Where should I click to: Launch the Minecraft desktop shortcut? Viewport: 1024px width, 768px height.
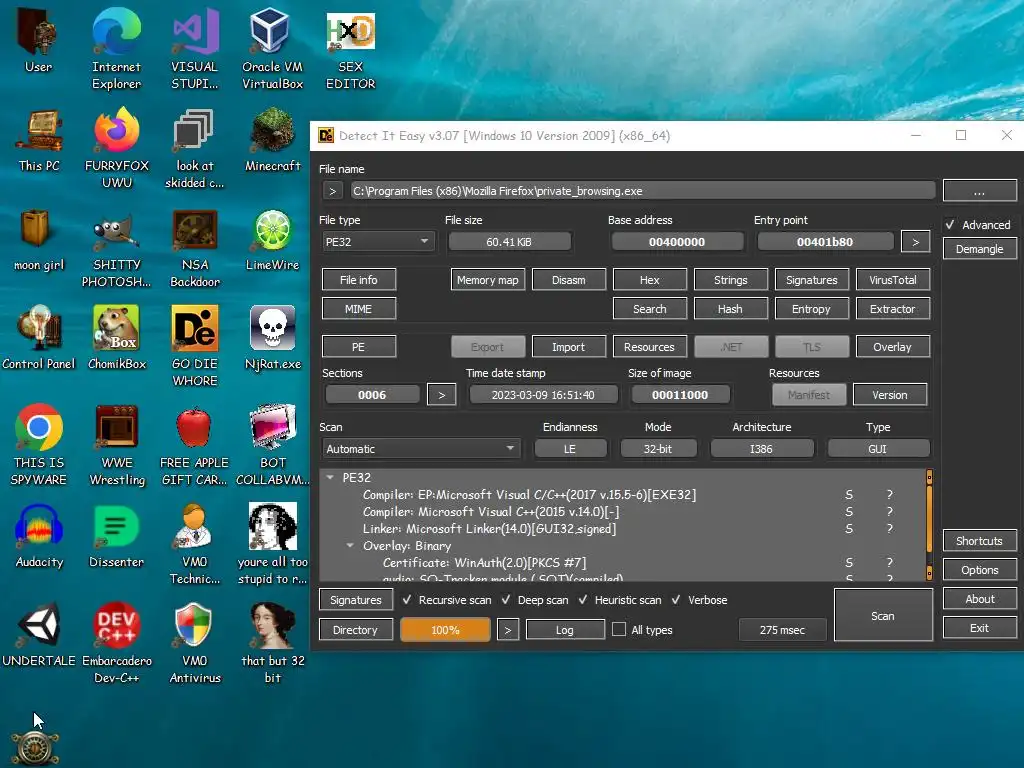tap(272, 141)
